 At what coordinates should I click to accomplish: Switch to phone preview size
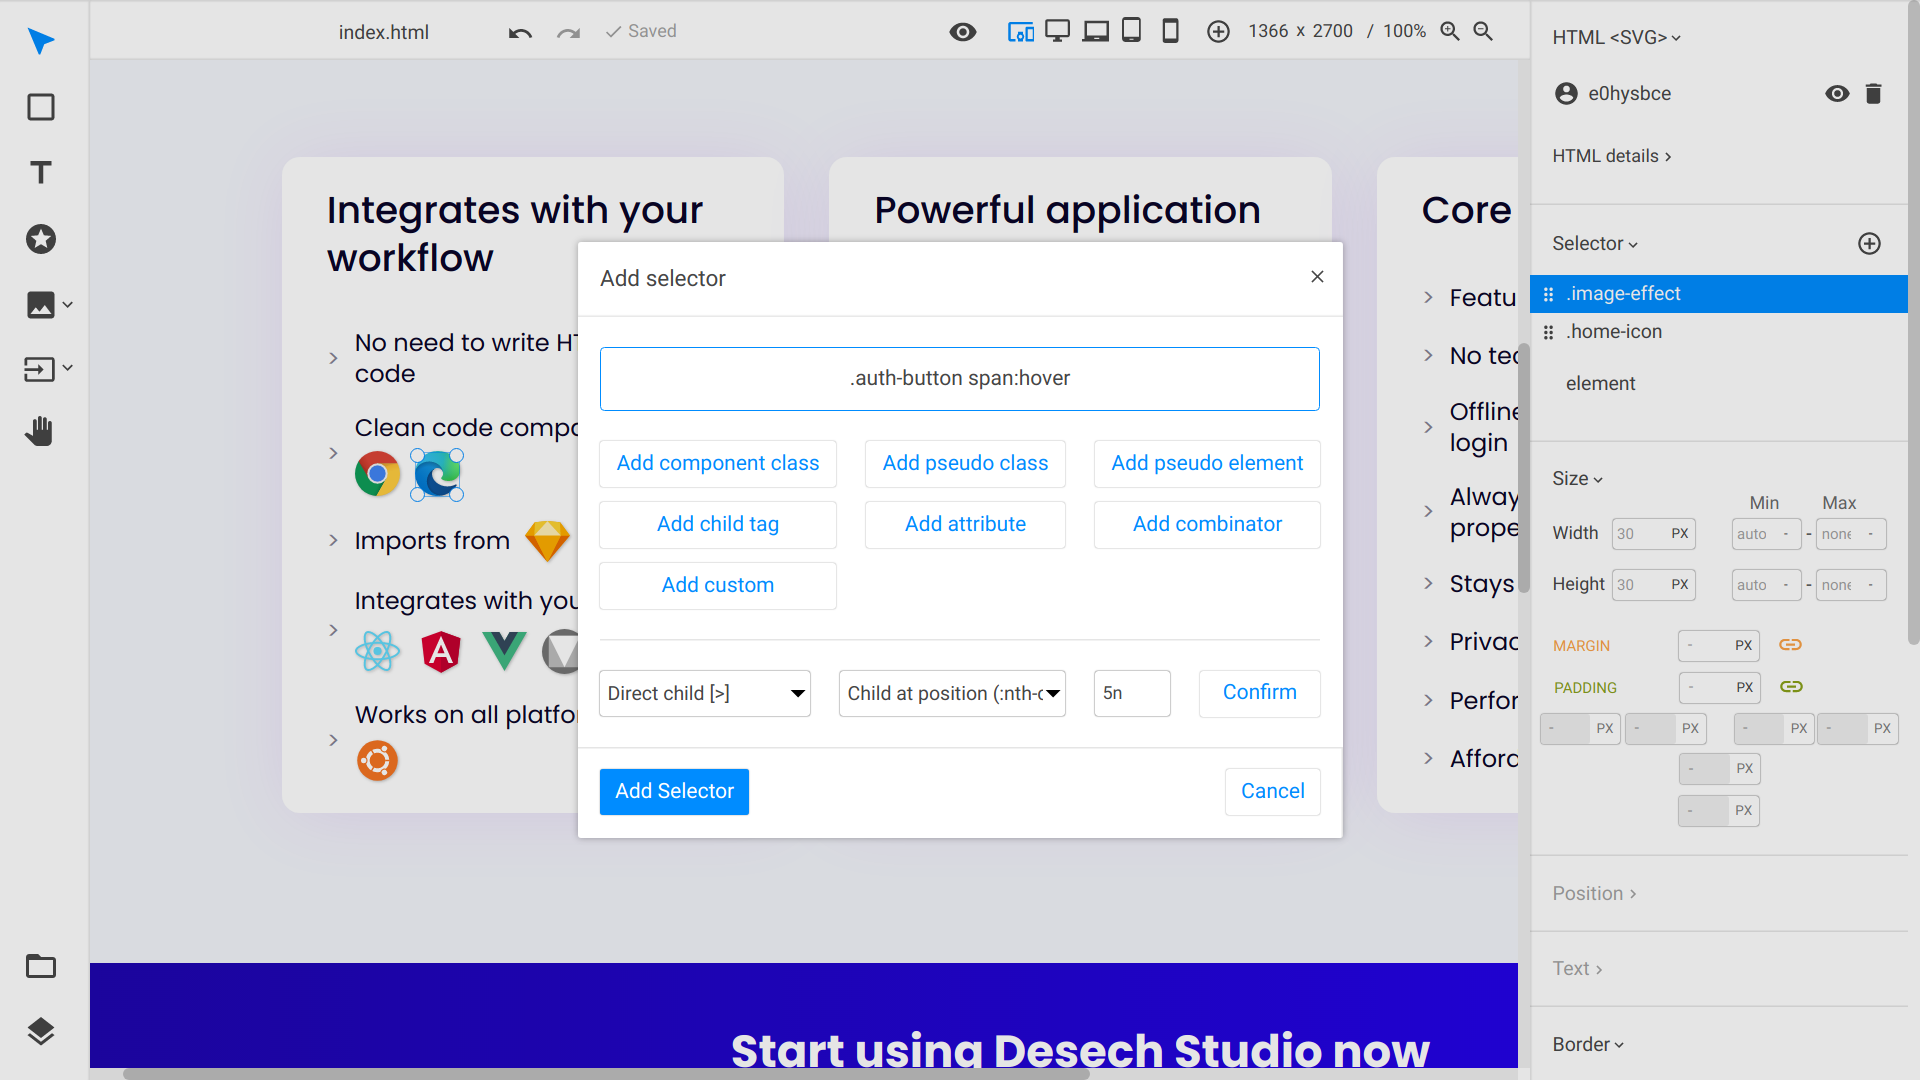(1170, 31)
